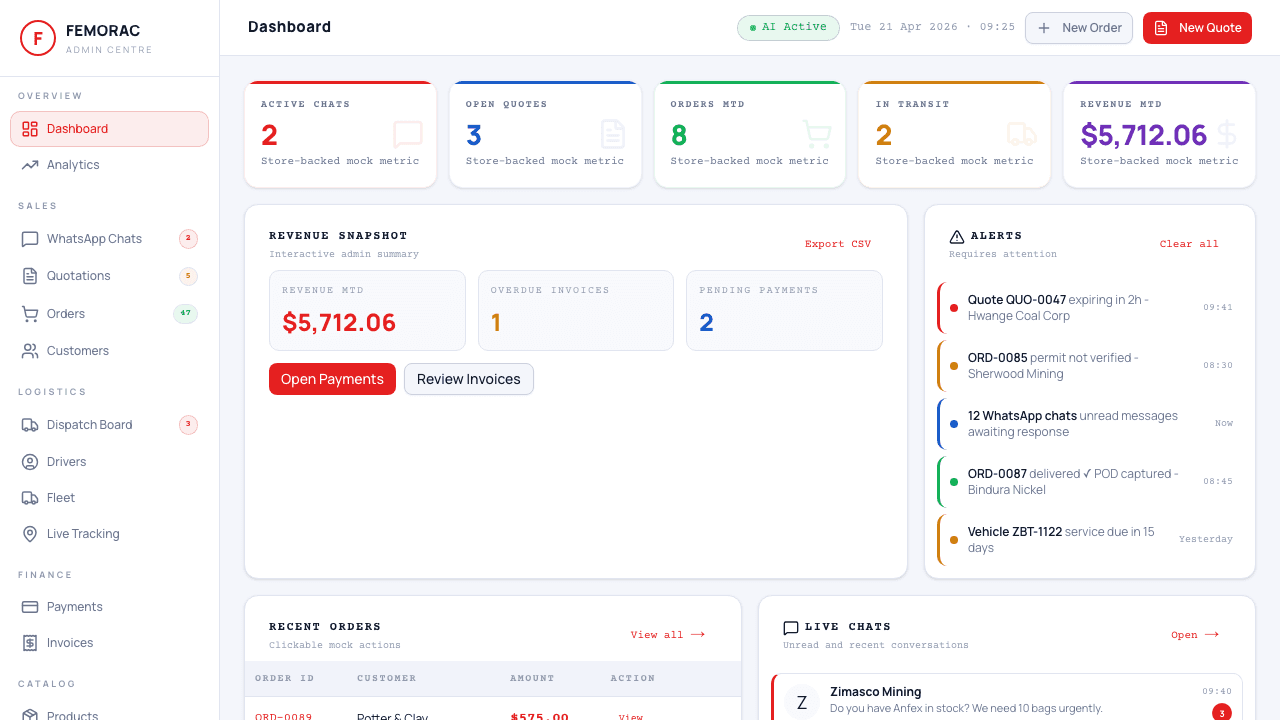Viewport: 1280px width, 720px height.
Task: Click the FEMORAC logo circle
Action: tap(38, 38)
